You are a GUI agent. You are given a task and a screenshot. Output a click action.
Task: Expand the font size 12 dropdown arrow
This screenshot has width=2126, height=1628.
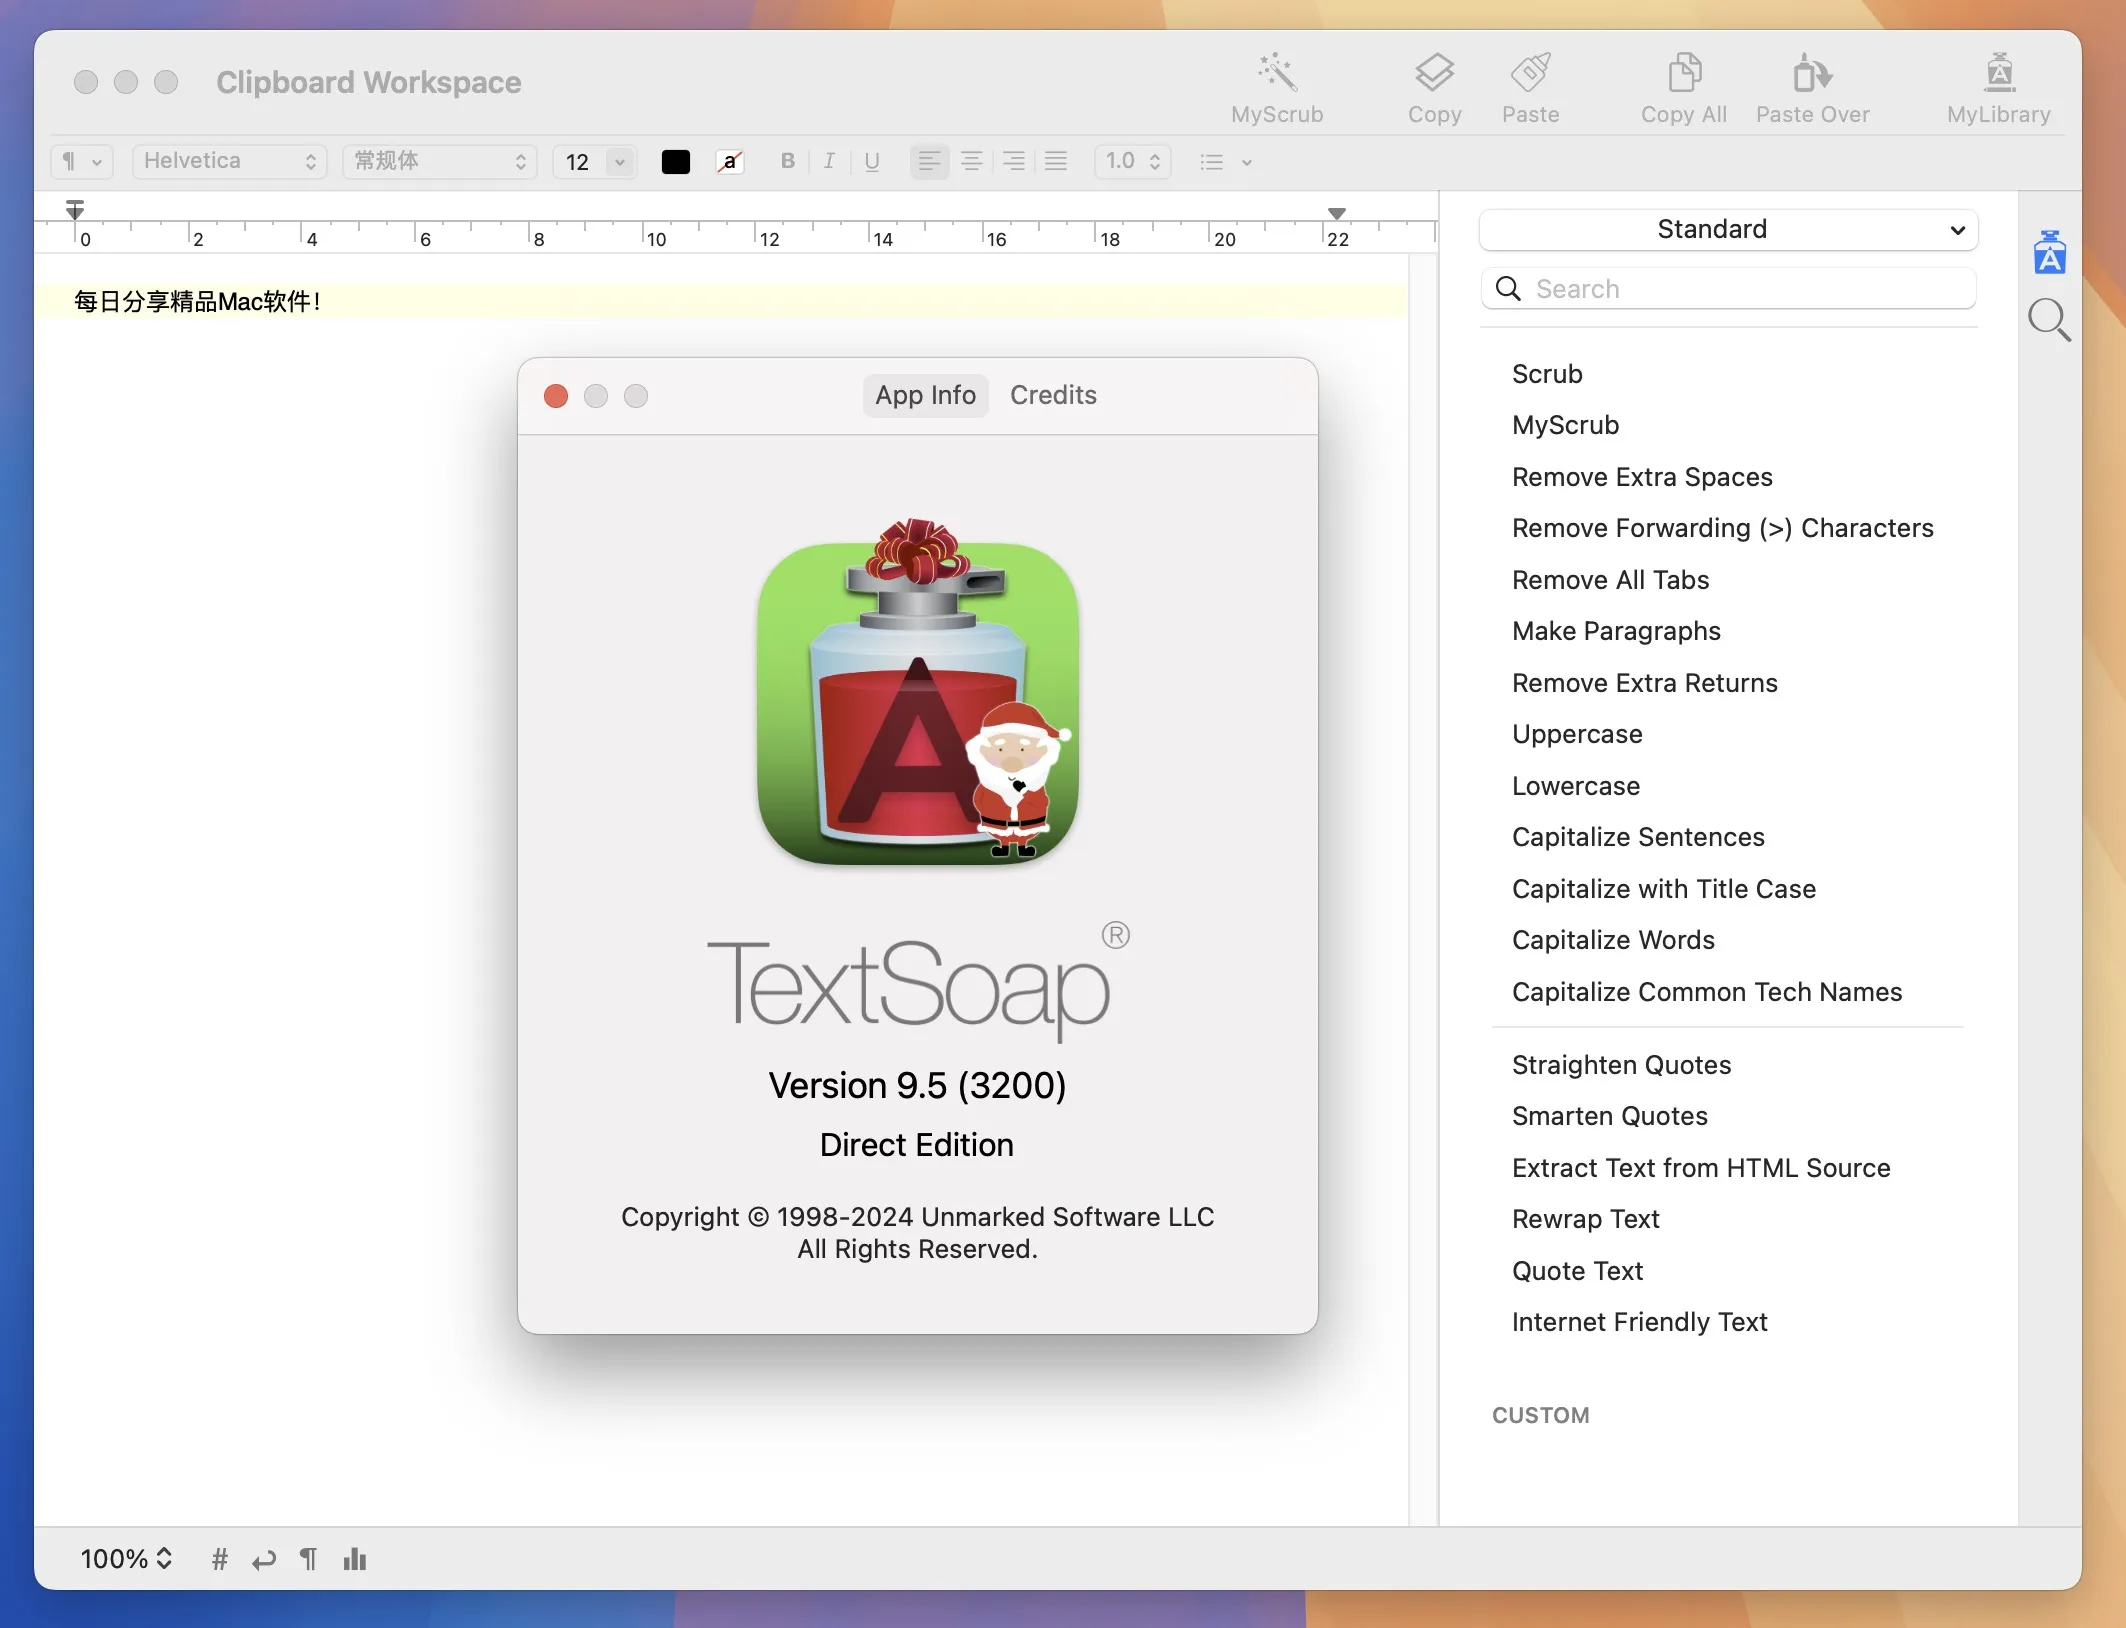pos(620,162)
